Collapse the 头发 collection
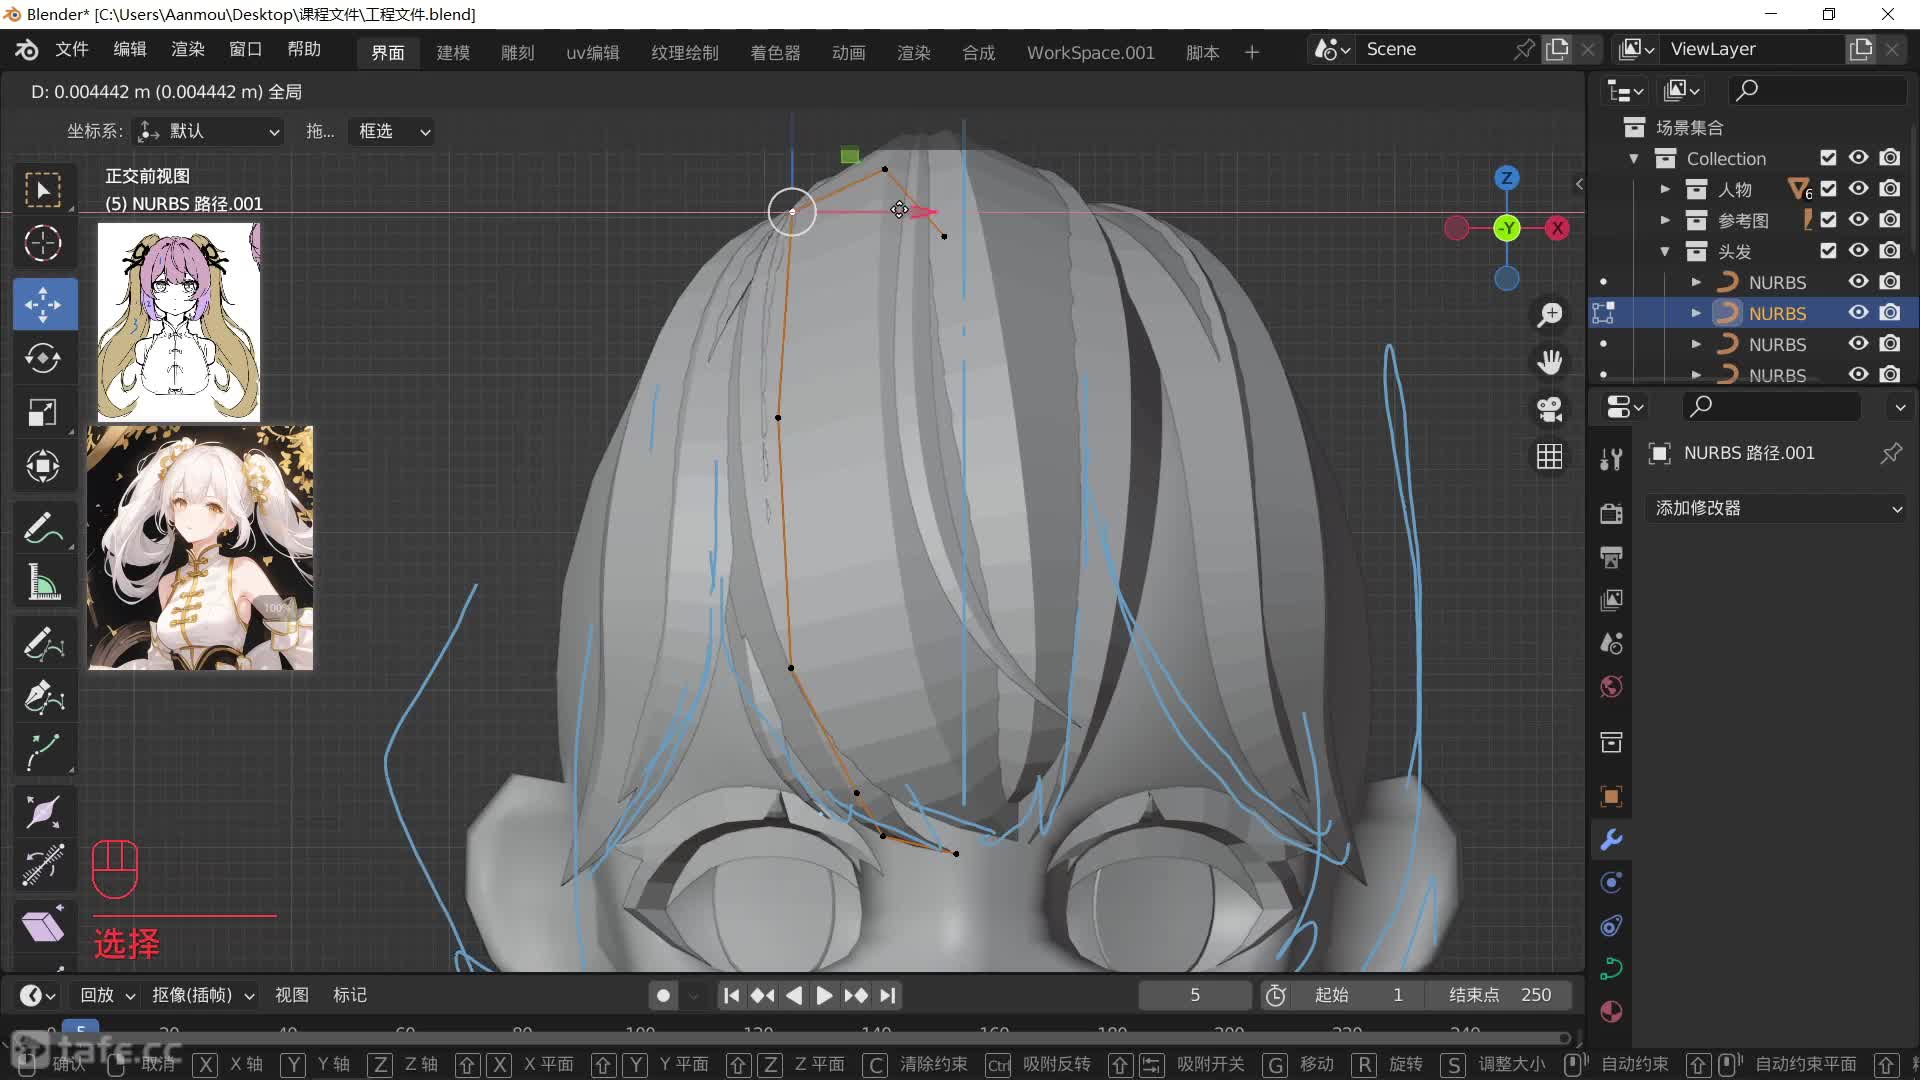 1665,251
